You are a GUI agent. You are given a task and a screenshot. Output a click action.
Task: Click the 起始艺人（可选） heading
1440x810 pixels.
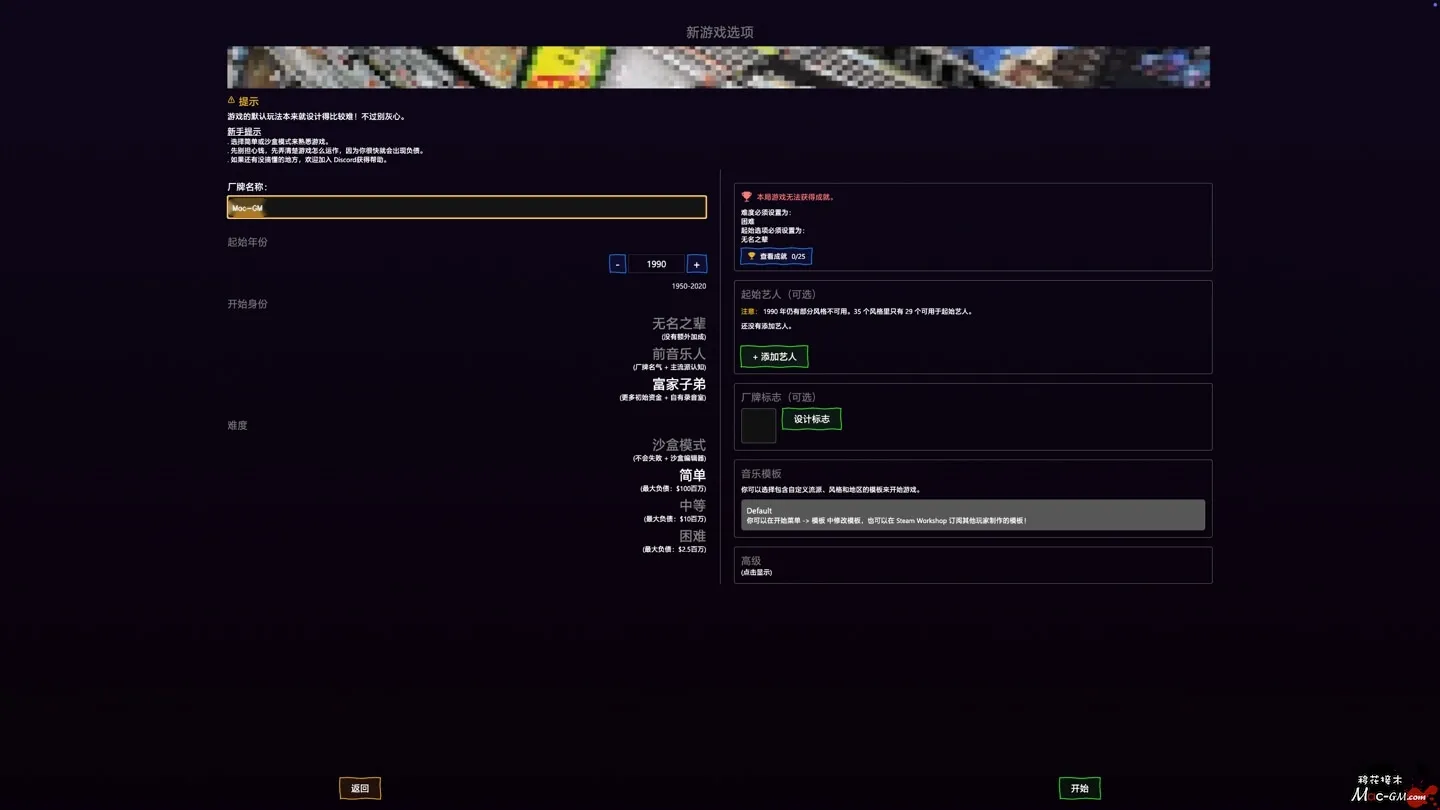[x=778, y=294]
